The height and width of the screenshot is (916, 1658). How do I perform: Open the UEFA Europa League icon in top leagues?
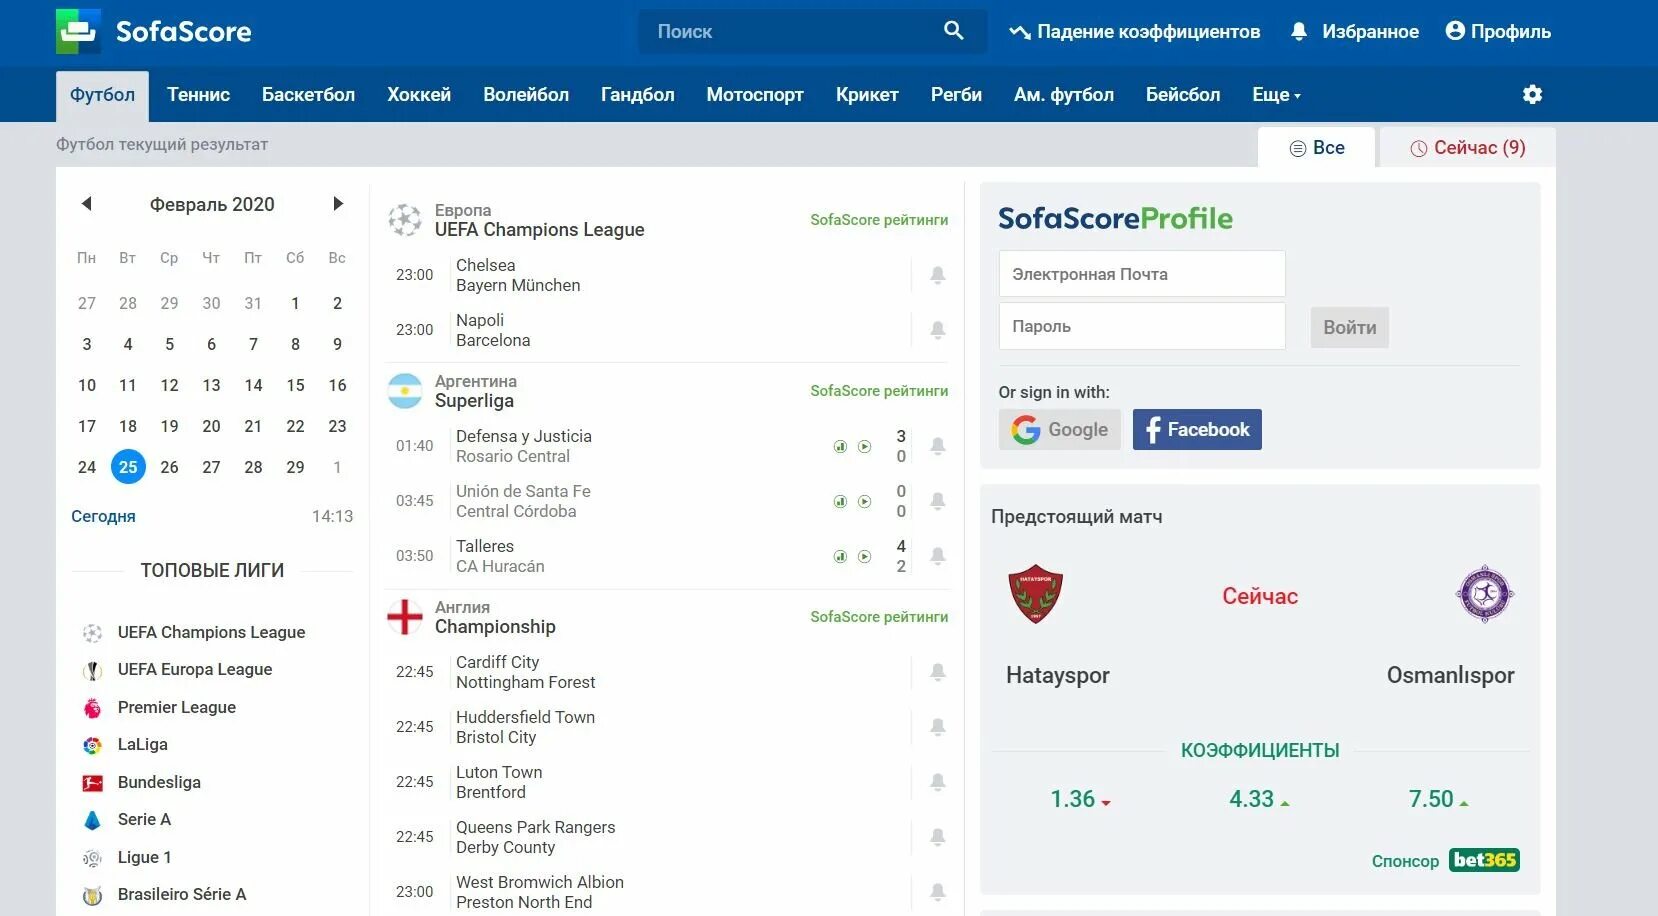pos(92,670)
